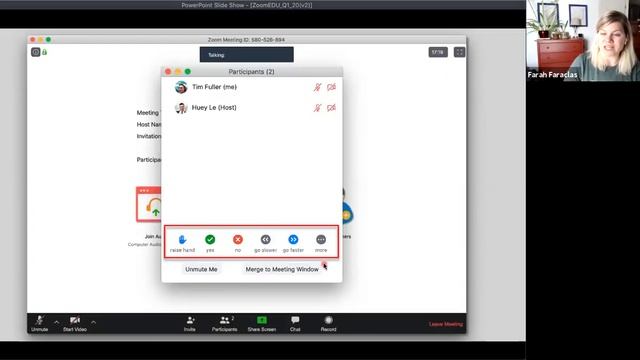Click Tim Fuller's avatar picture

click(181, 87)
